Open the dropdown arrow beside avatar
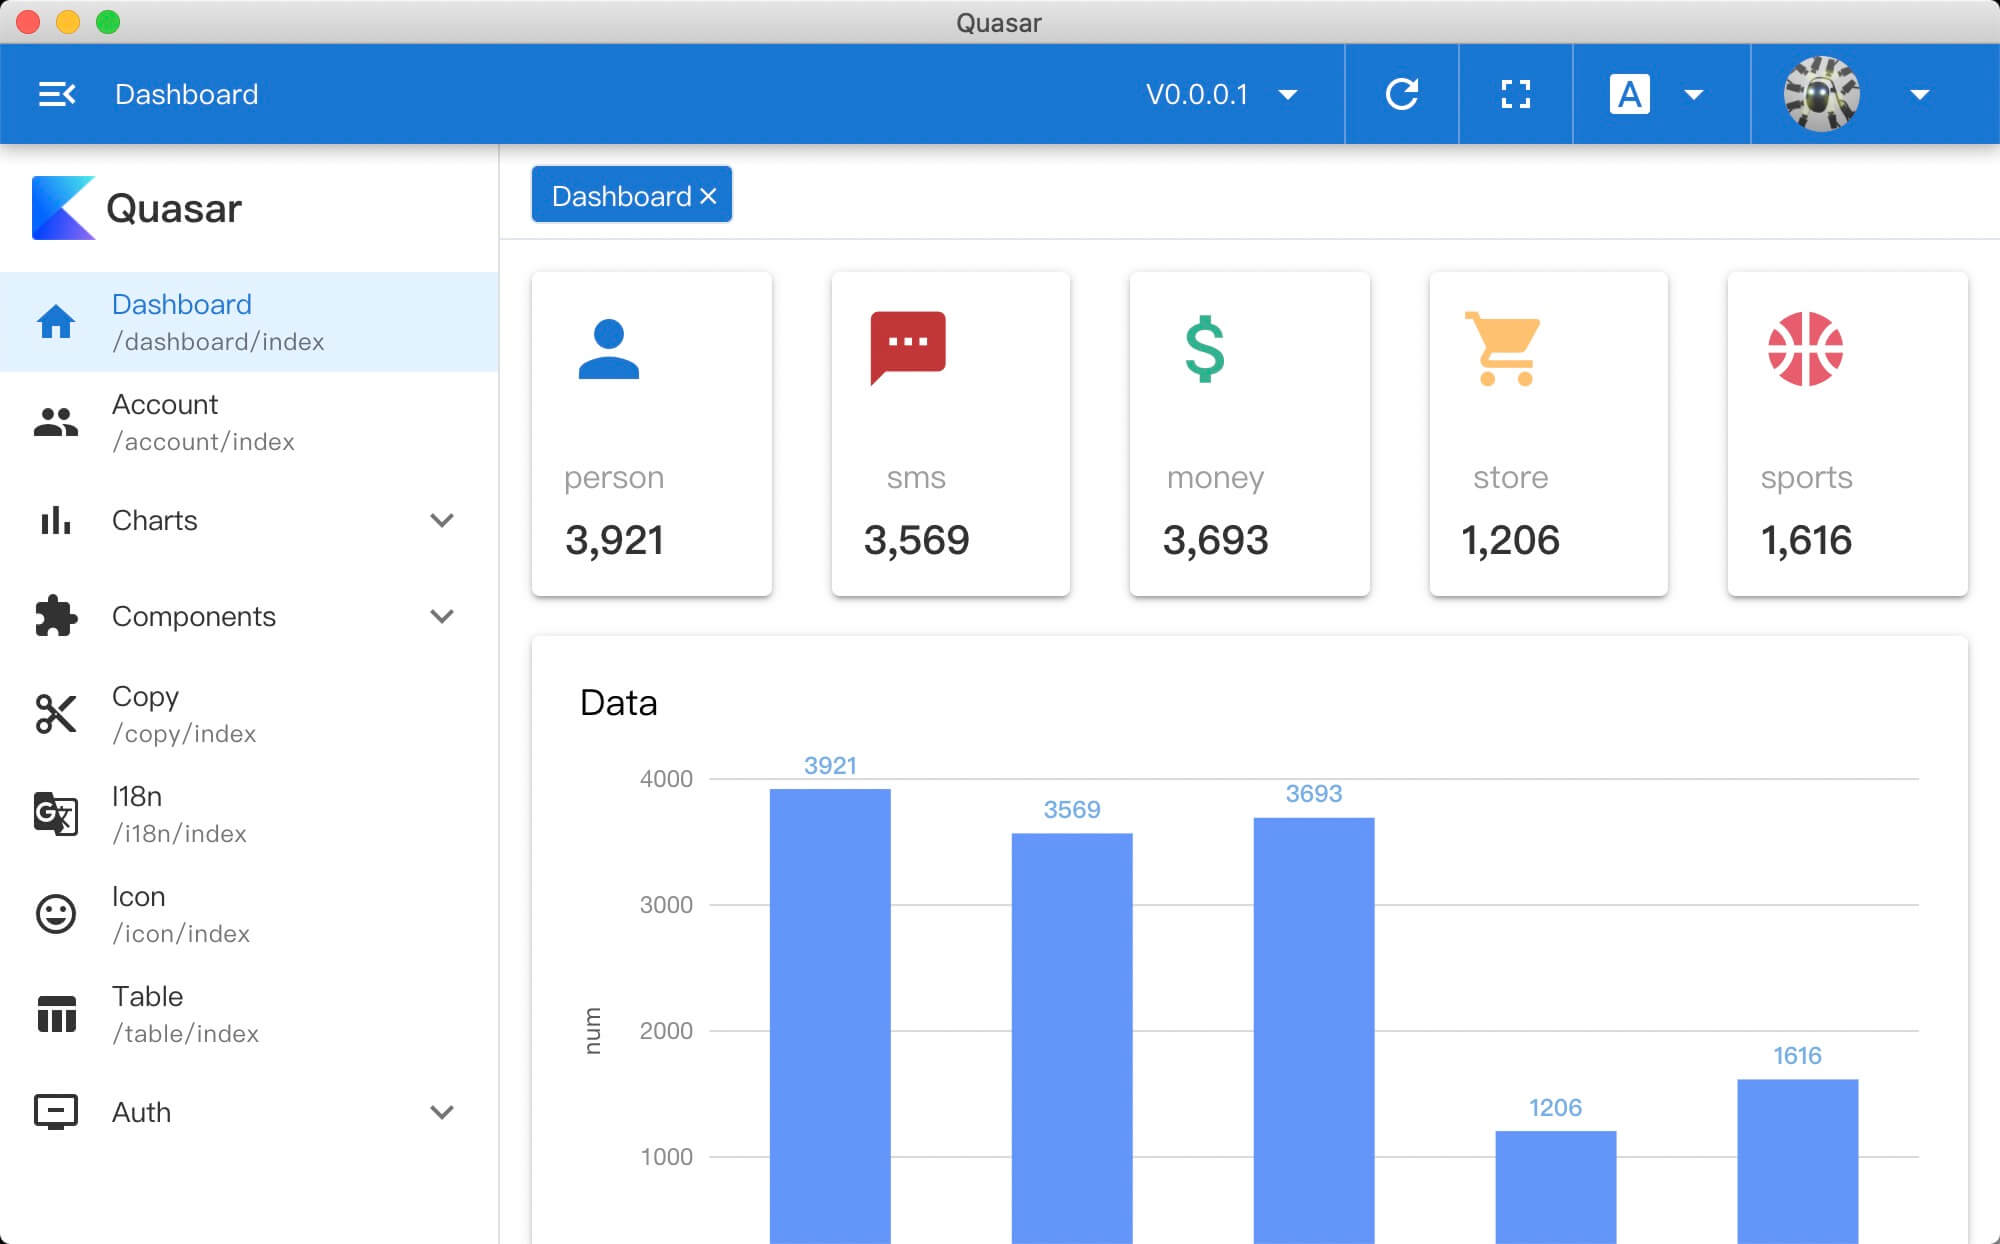2000x1244 pixels. (1918, 94)
